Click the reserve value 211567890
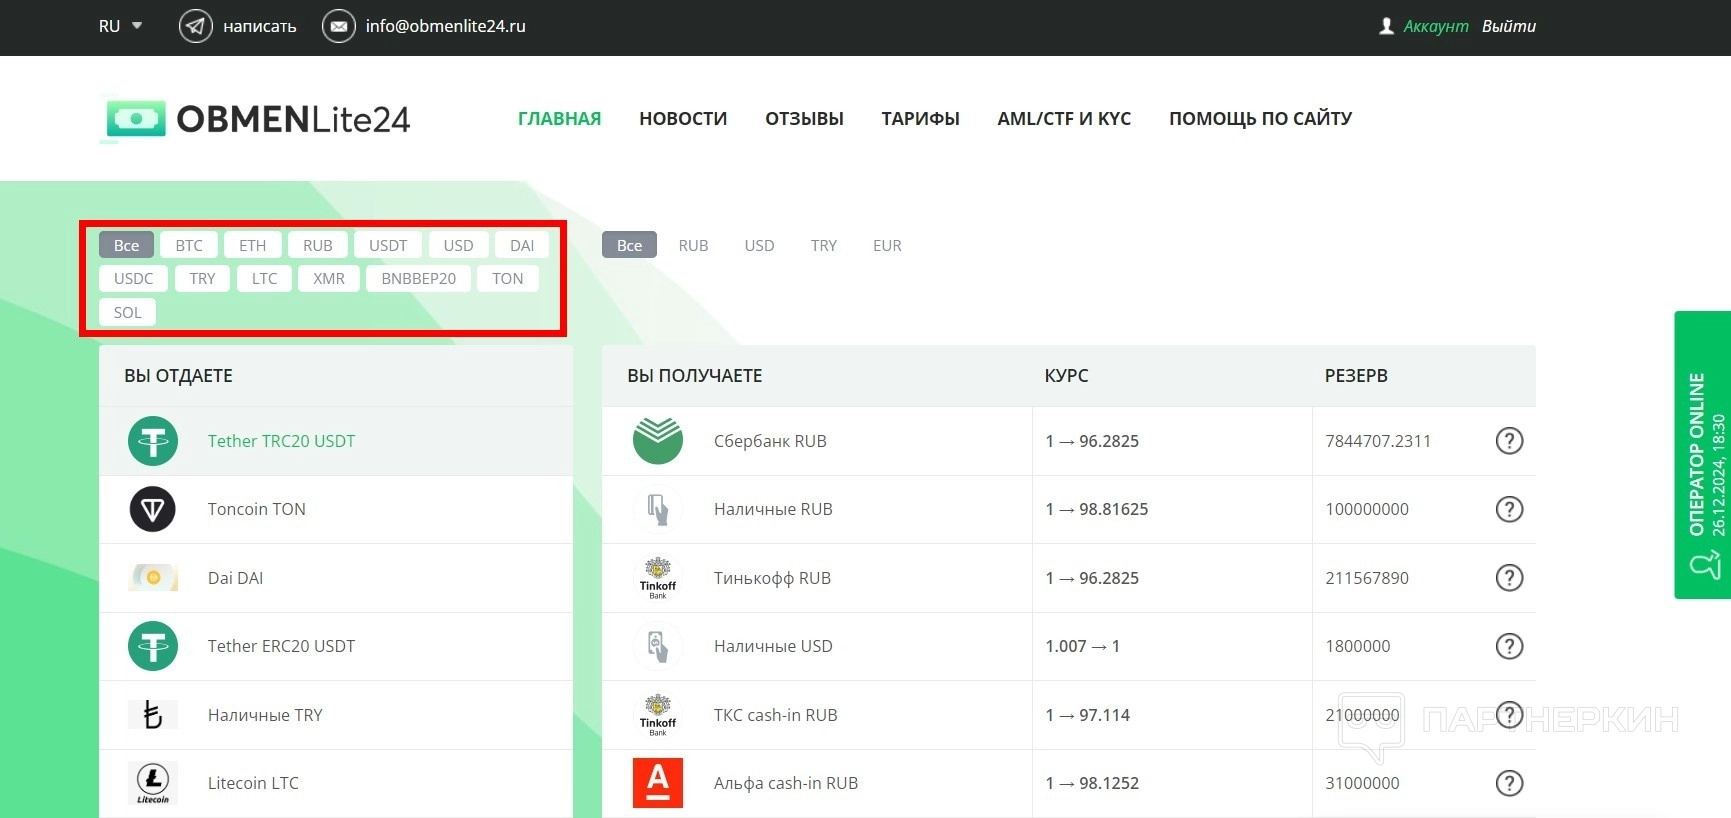This screenshot has height=818, width=1731. coord(1367,578)
